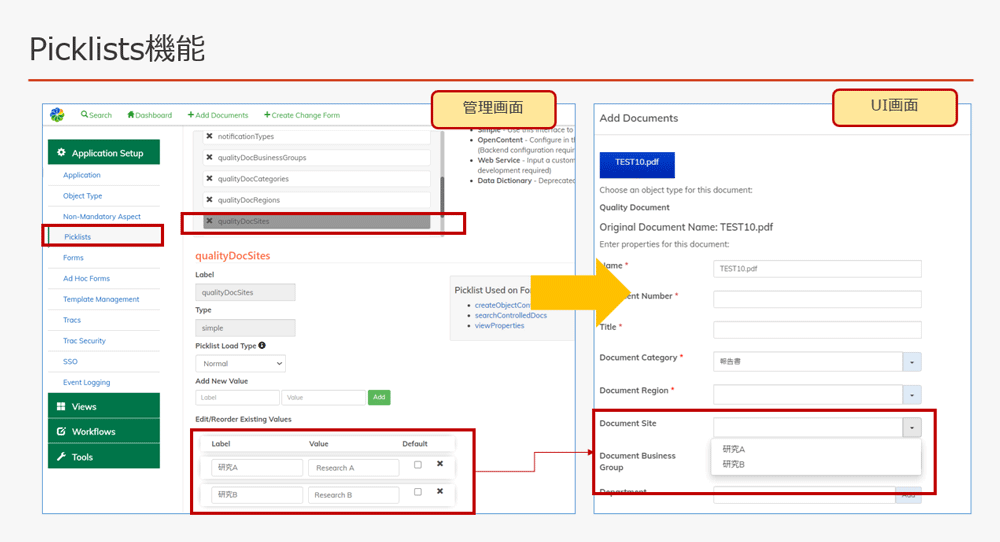Open Non-Mandatory Aspect in sidebar
Image resolution: width=1000 pixels, height=542 pixels.
[x=102, y=217]
